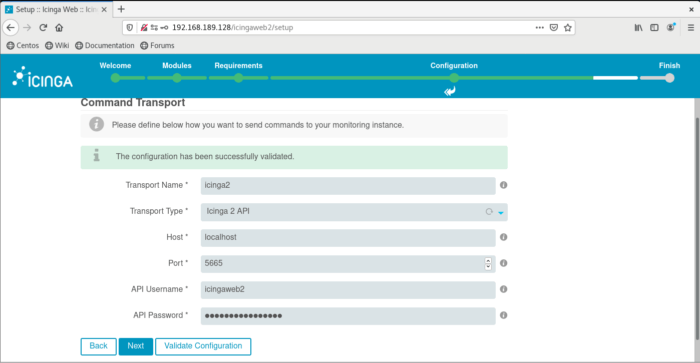Jump to Modules wizard step
The image size is (700, 363).
pyautogui.click(x=177, y=71)
